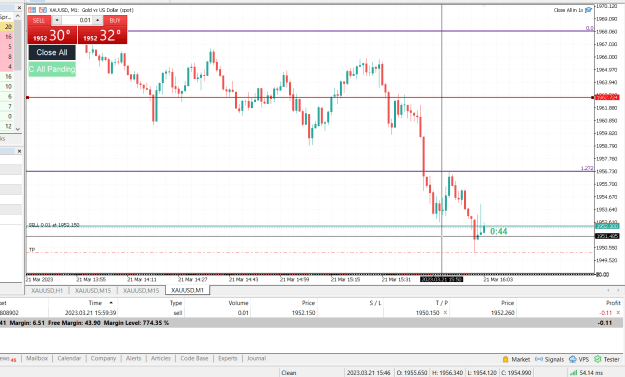Click the Close All in 1s flag icon
The width and height of the screenshot is (625, 377).
(588, 10)
